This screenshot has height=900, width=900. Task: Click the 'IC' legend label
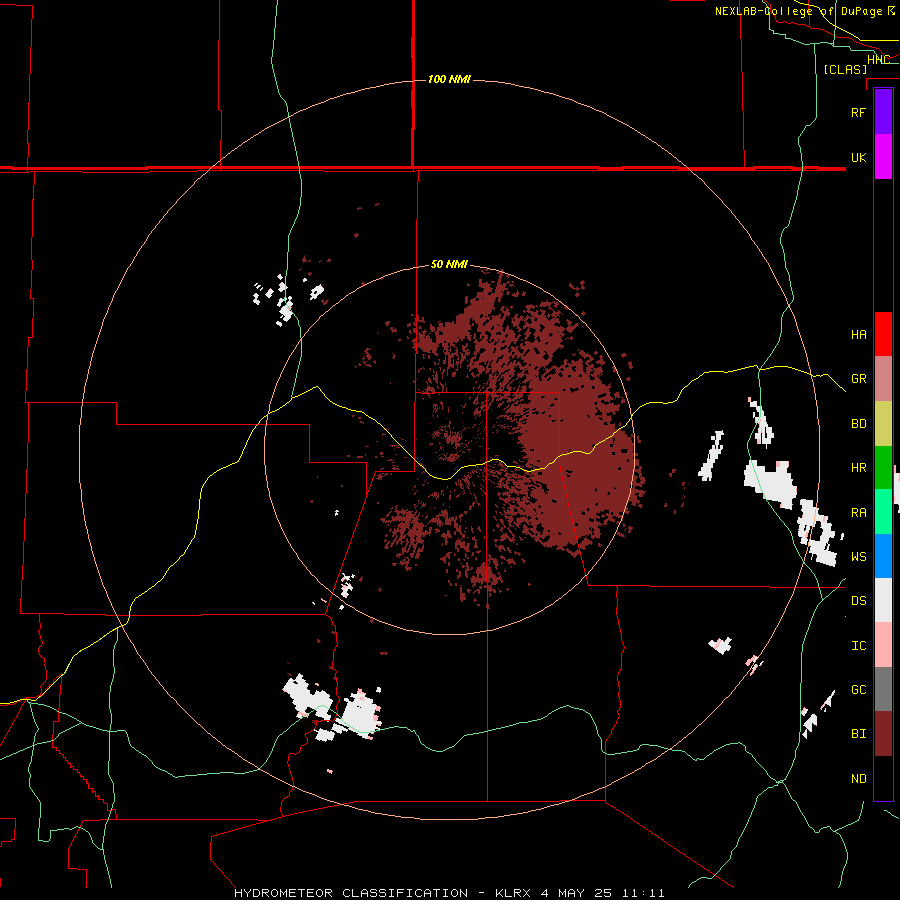pos(858,645)
